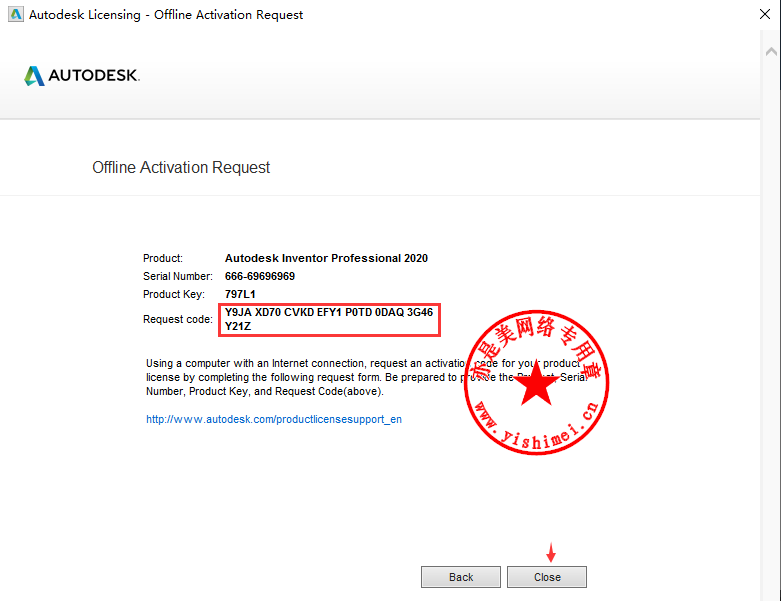Screen dimensions: 781x601
Task: Close the dialog with the title bar X
Action: click(x=765, y=14)
